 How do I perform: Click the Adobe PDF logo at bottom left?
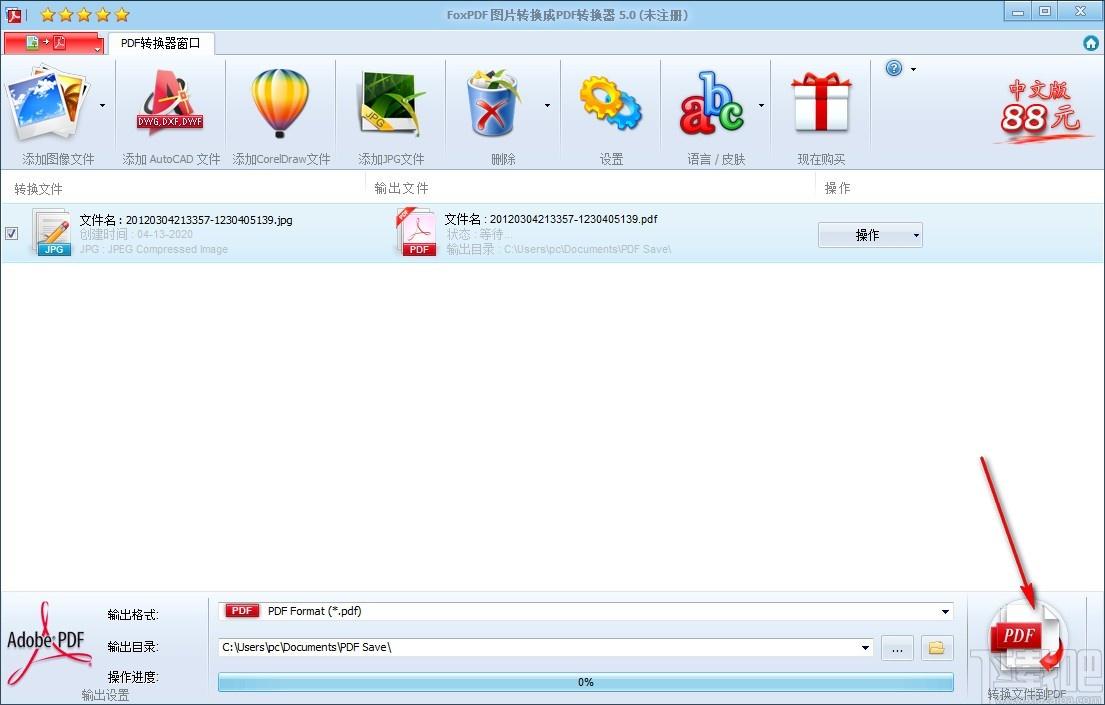(48, 643)
